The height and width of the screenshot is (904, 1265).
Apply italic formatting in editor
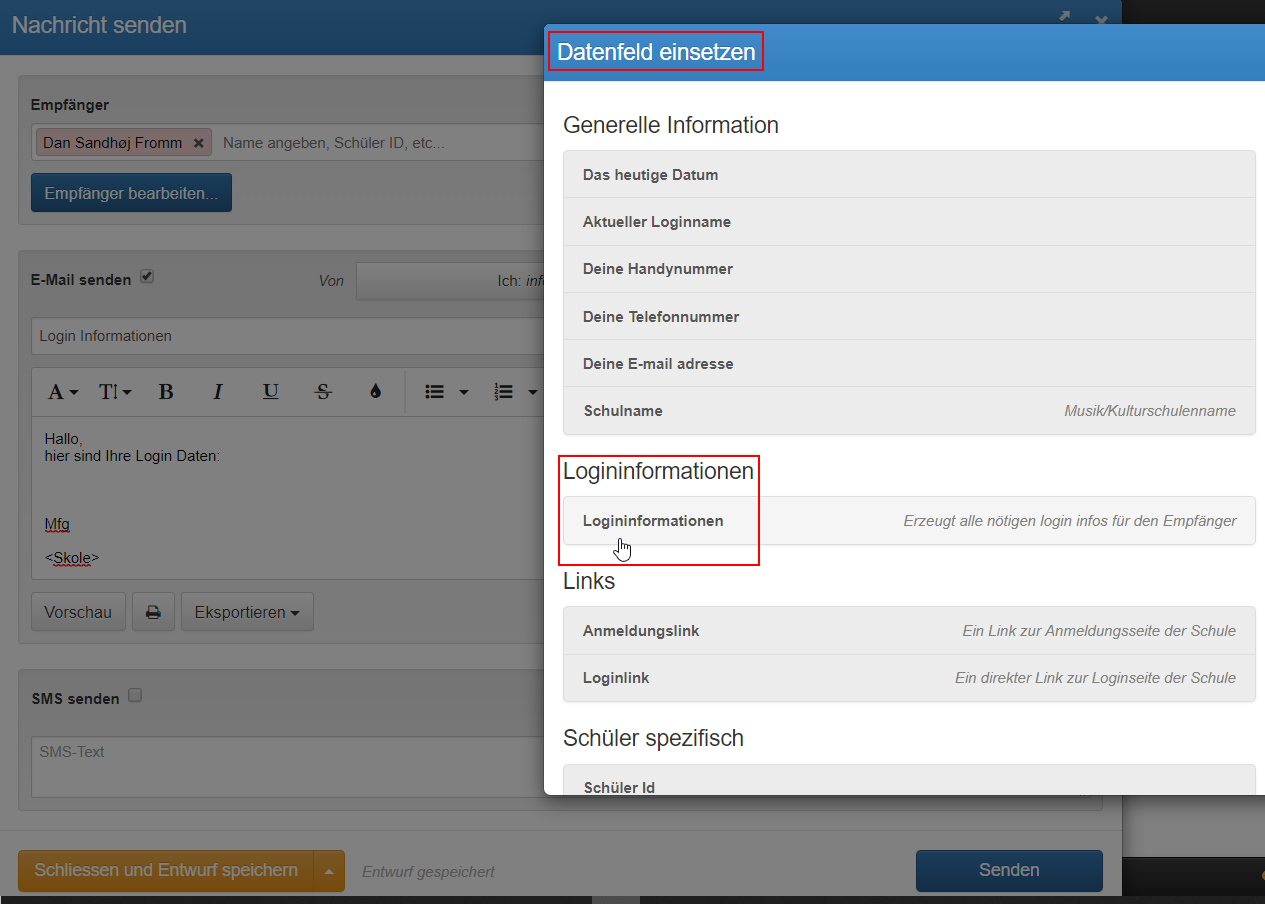pos(218,392)
